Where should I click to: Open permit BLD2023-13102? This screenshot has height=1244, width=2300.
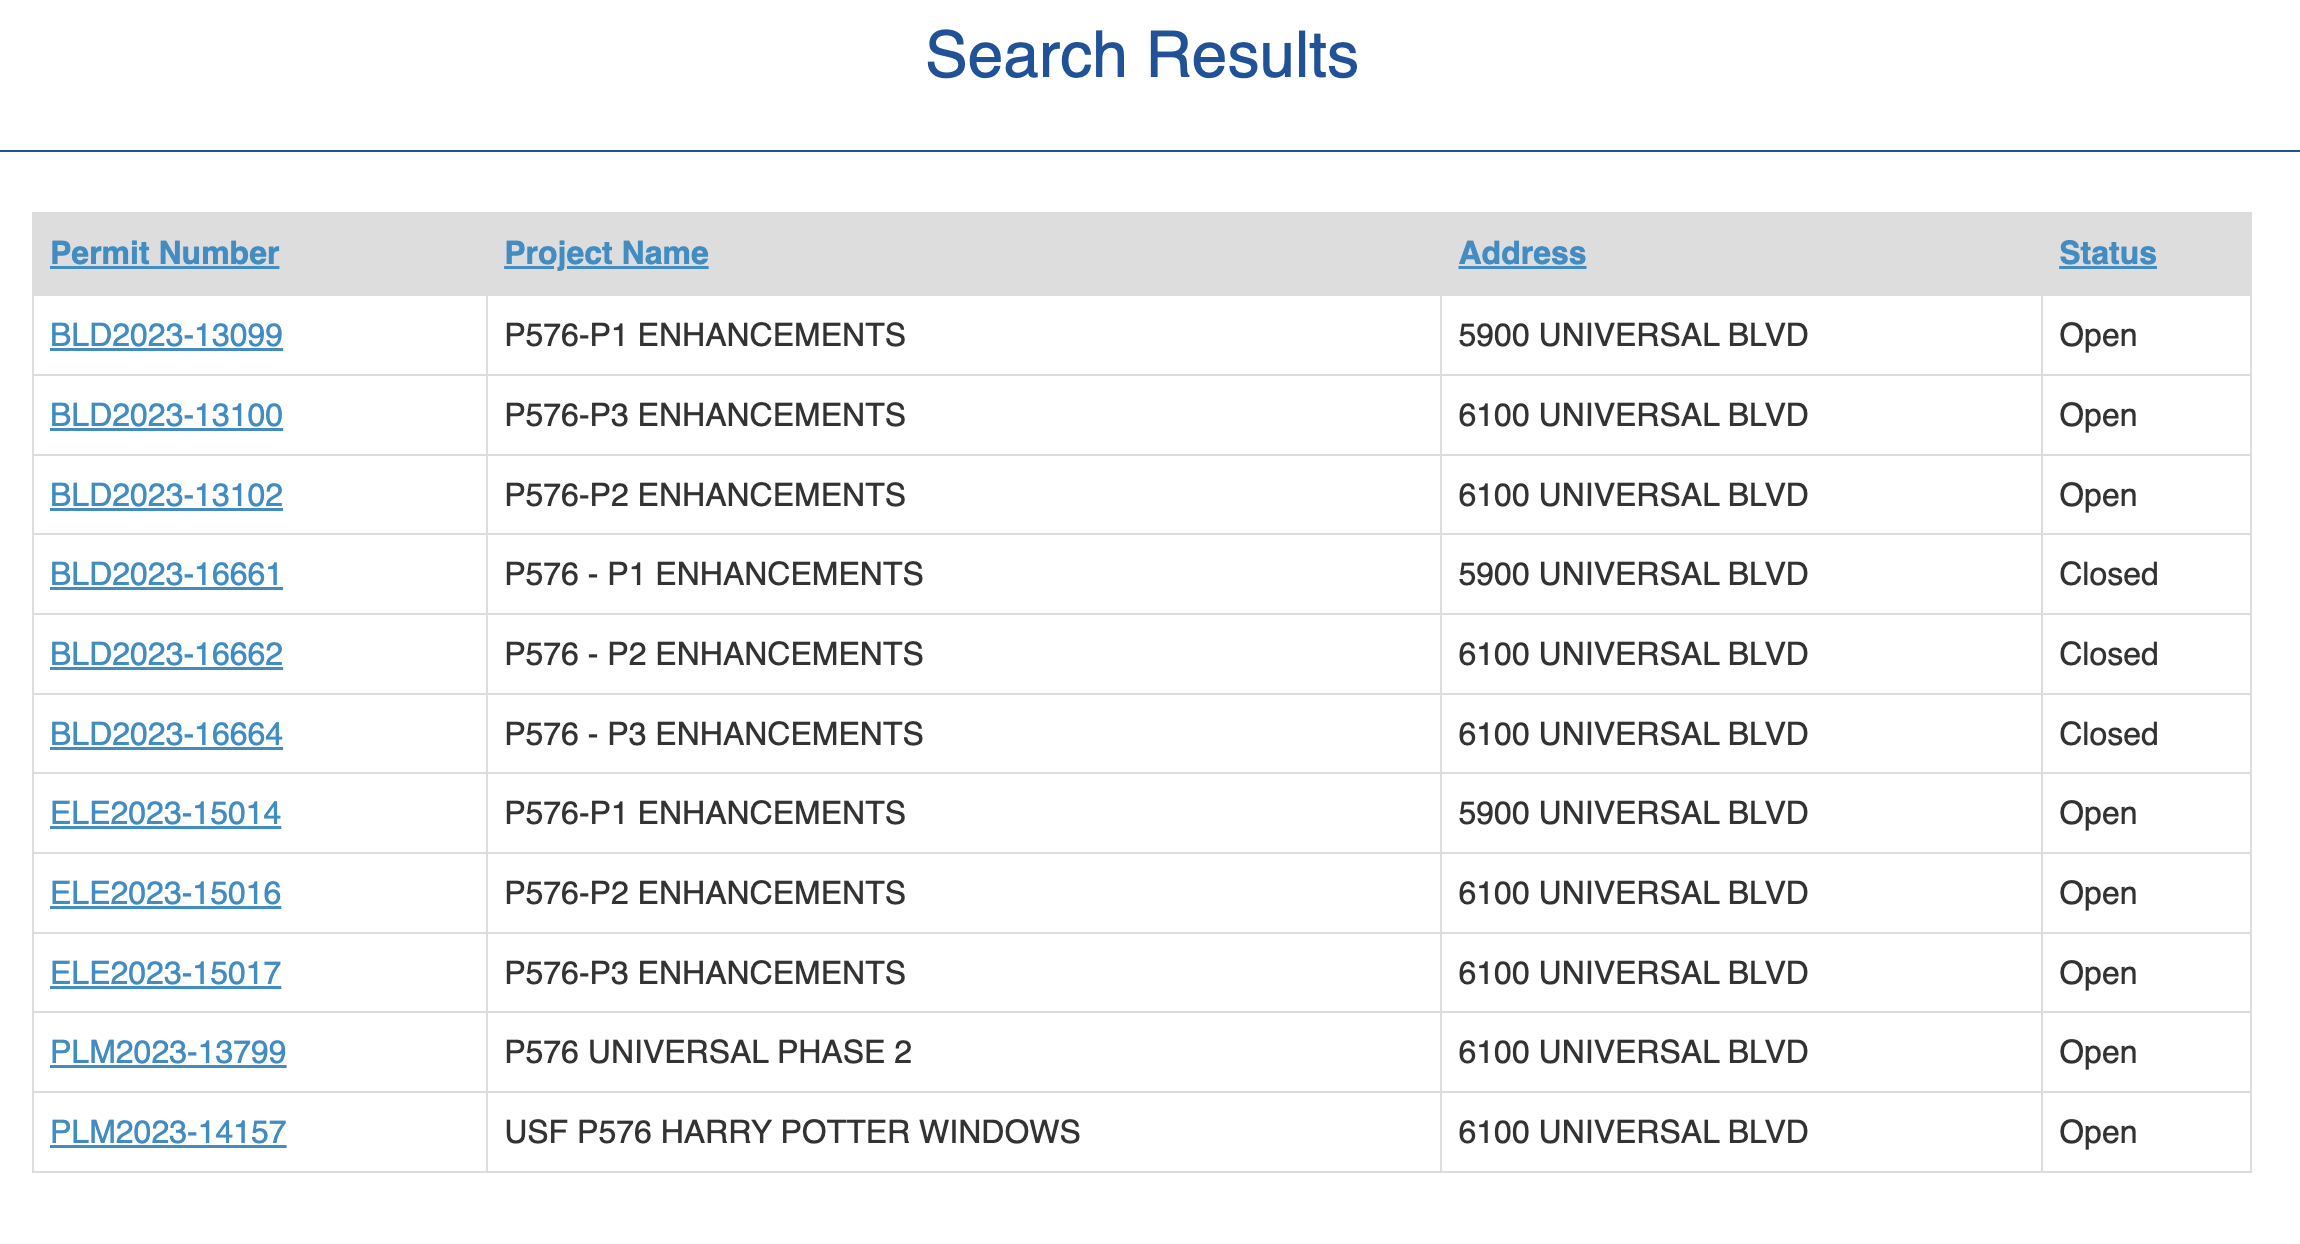point(166,495)
